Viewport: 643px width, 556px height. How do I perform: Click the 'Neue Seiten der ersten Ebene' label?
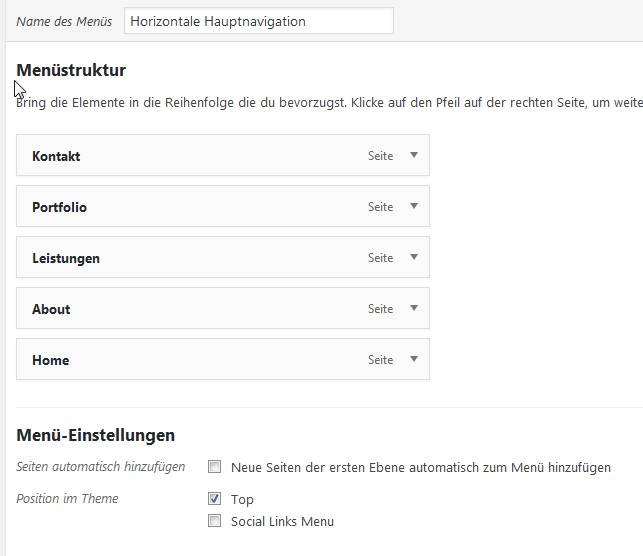420,468
